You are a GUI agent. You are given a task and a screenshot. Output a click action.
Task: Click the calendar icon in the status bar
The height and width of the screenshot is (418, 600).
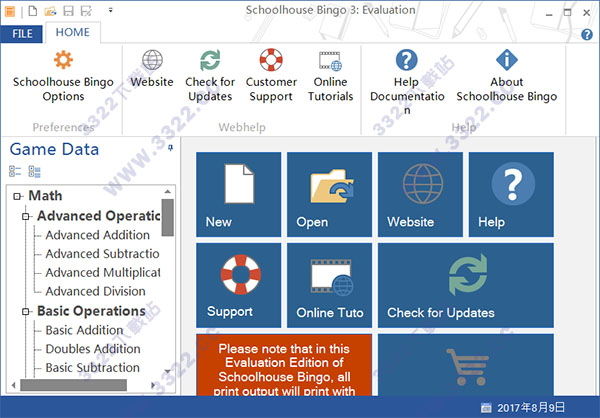(x=486, y=408)
